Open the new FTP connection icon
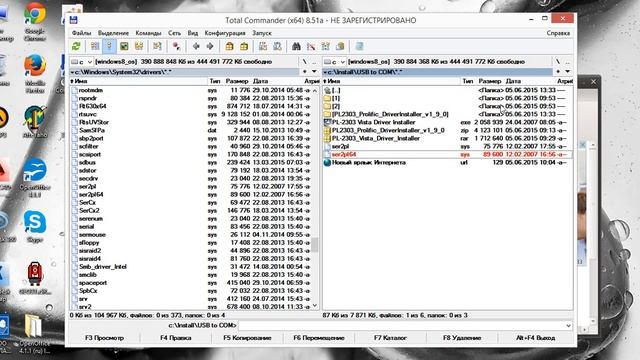 coord(277,46)
